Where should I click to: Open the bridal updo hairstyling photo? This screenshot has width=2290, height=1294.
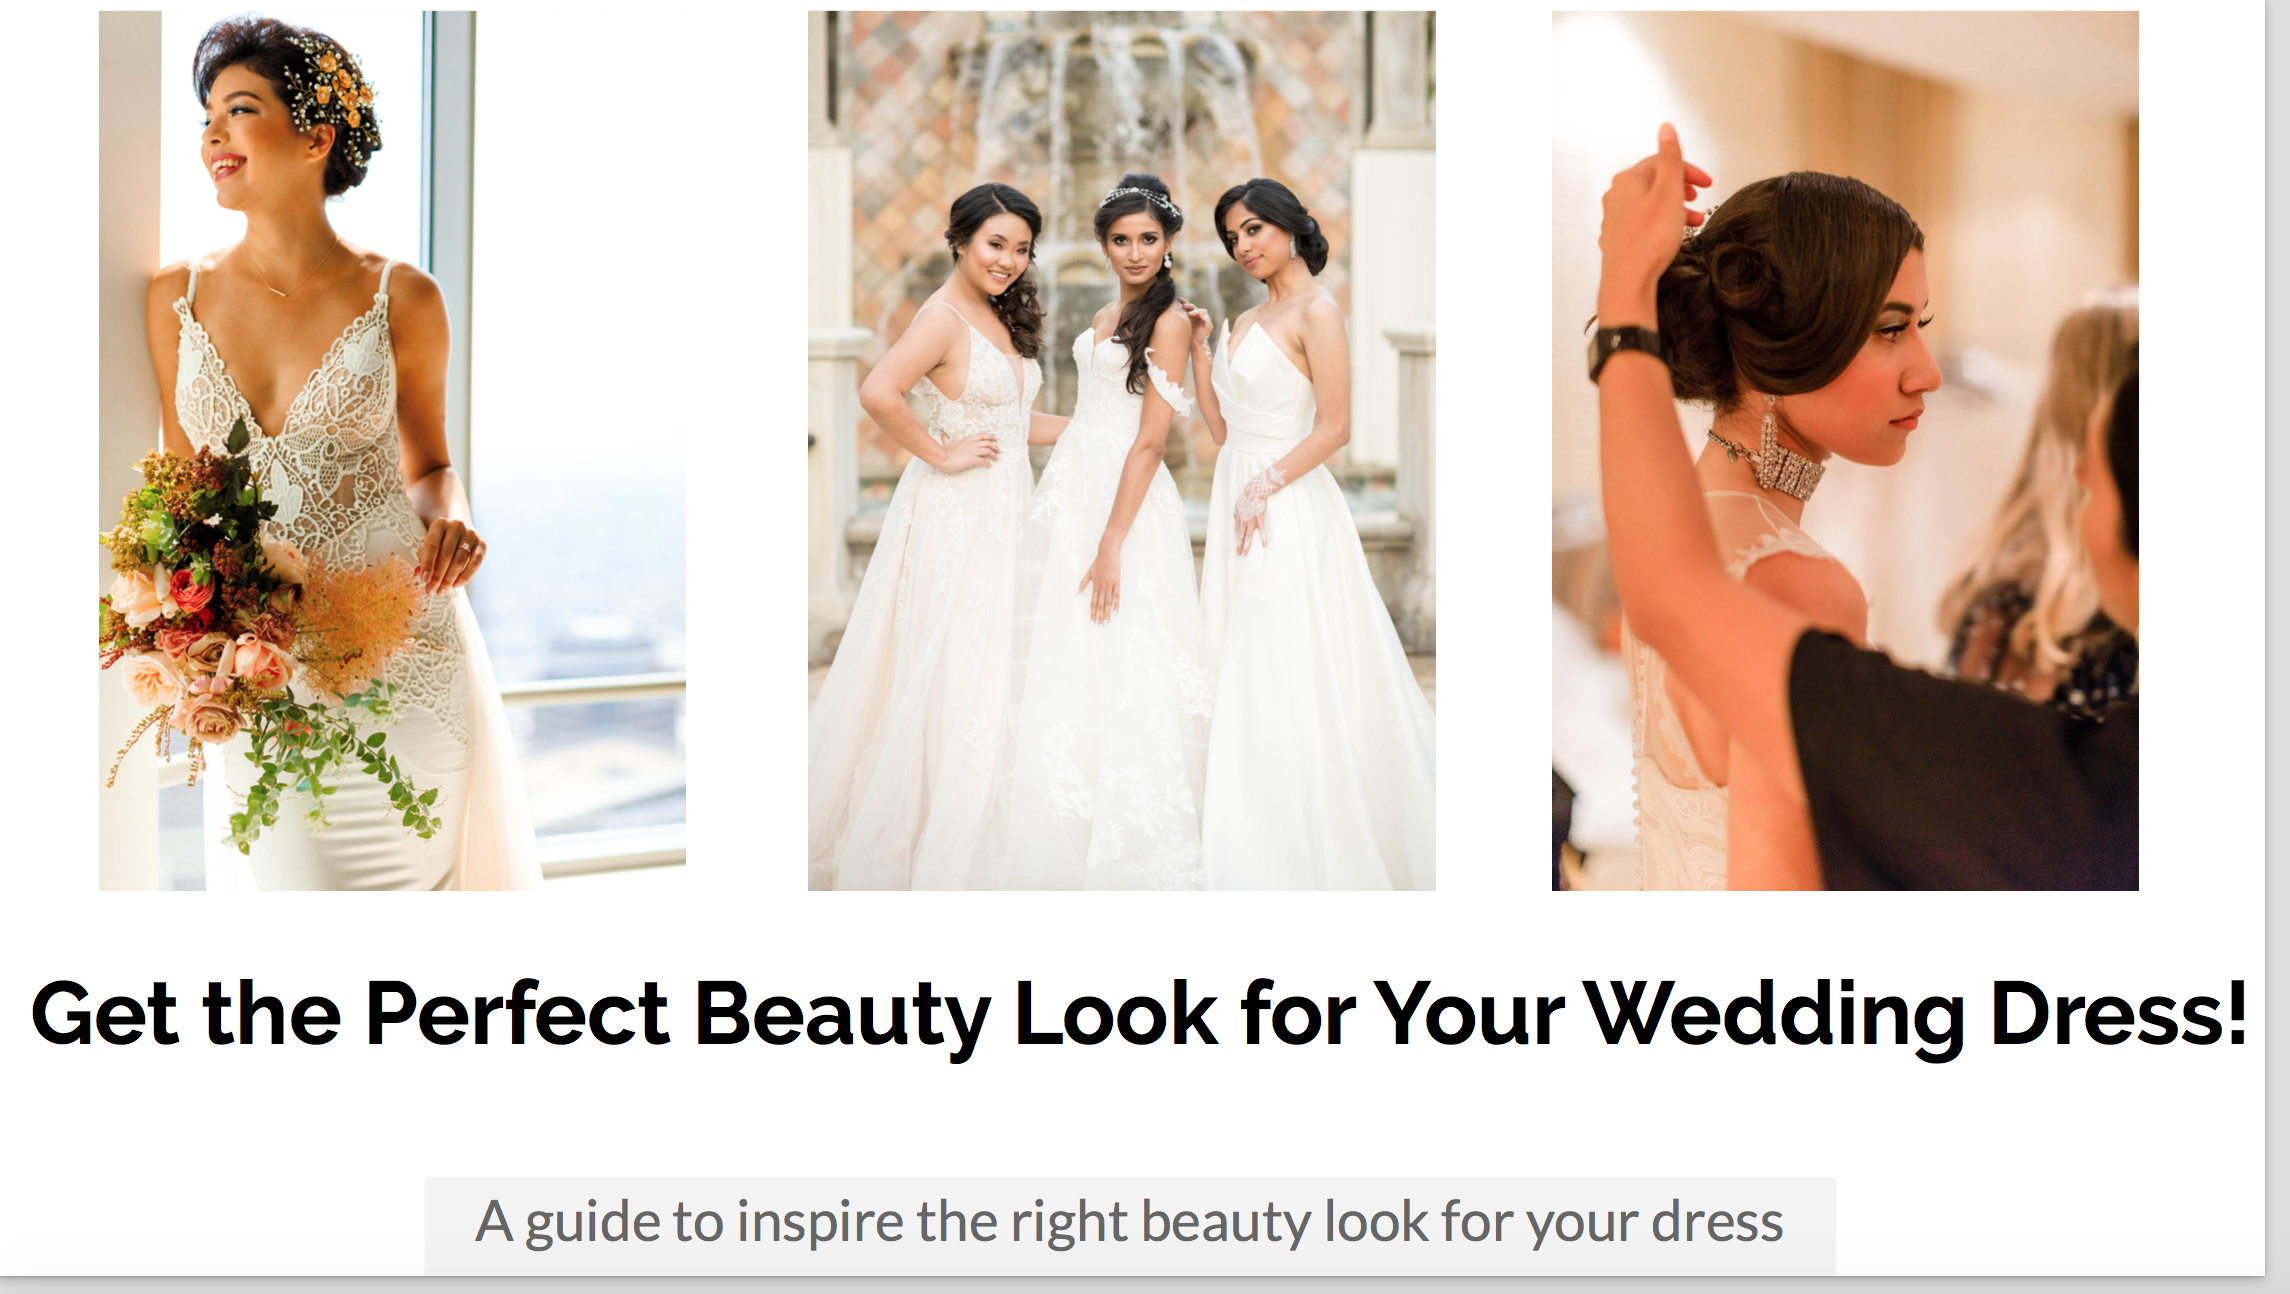pos(1845,450)
